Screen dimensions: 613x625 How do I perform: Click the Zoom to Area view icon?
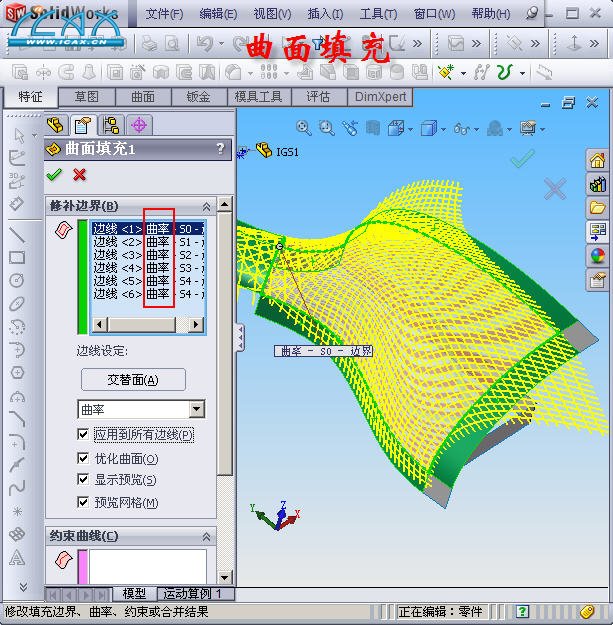[326, 128]
